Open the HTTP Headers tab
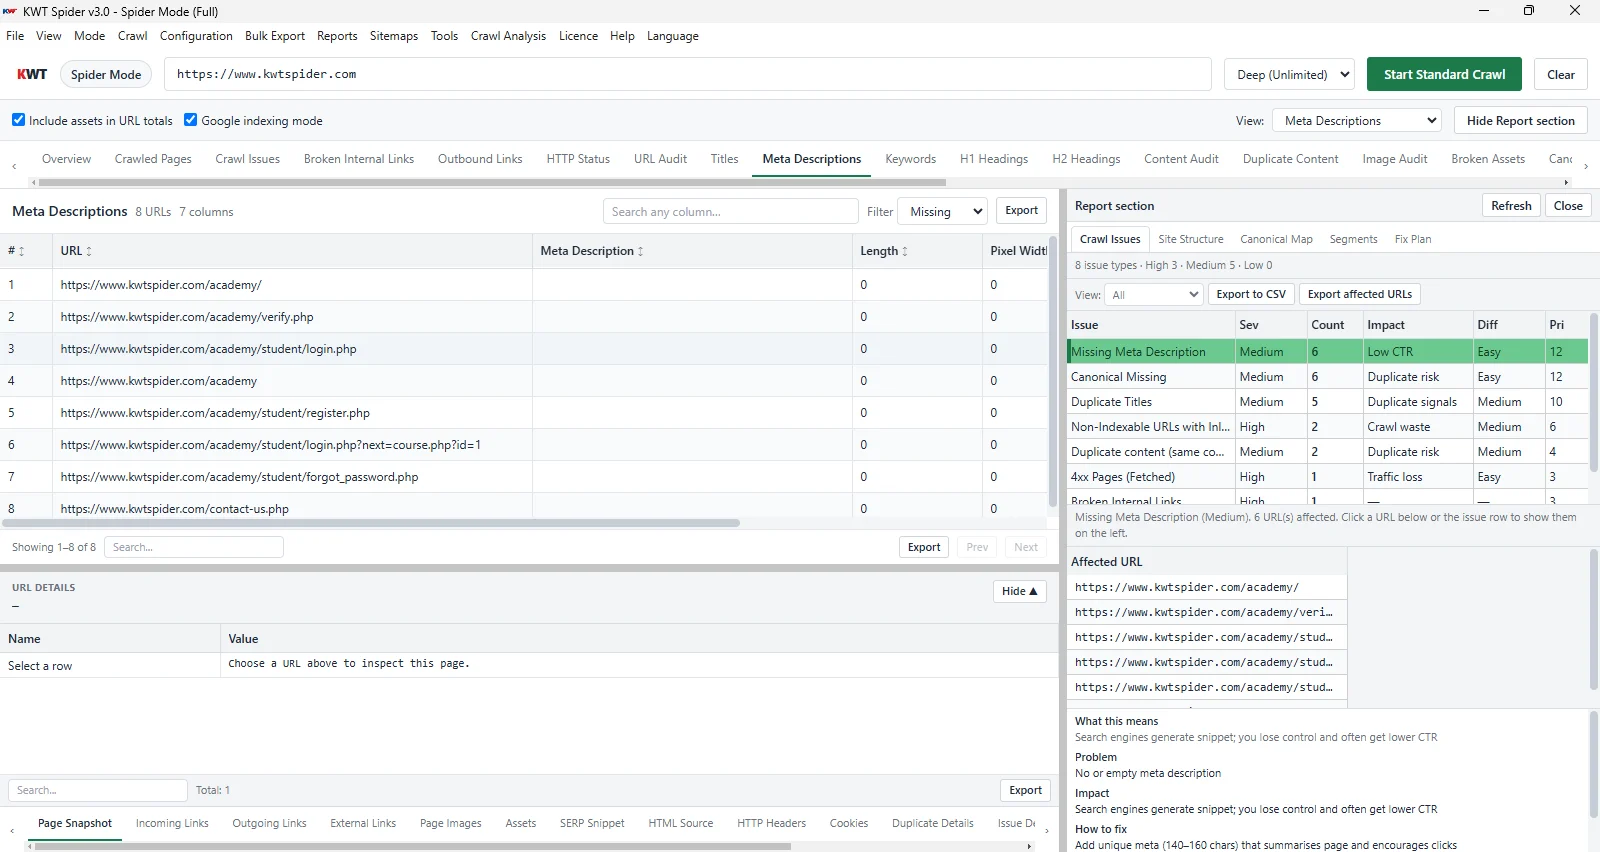The image size is (1600, 852). [771, 823]
